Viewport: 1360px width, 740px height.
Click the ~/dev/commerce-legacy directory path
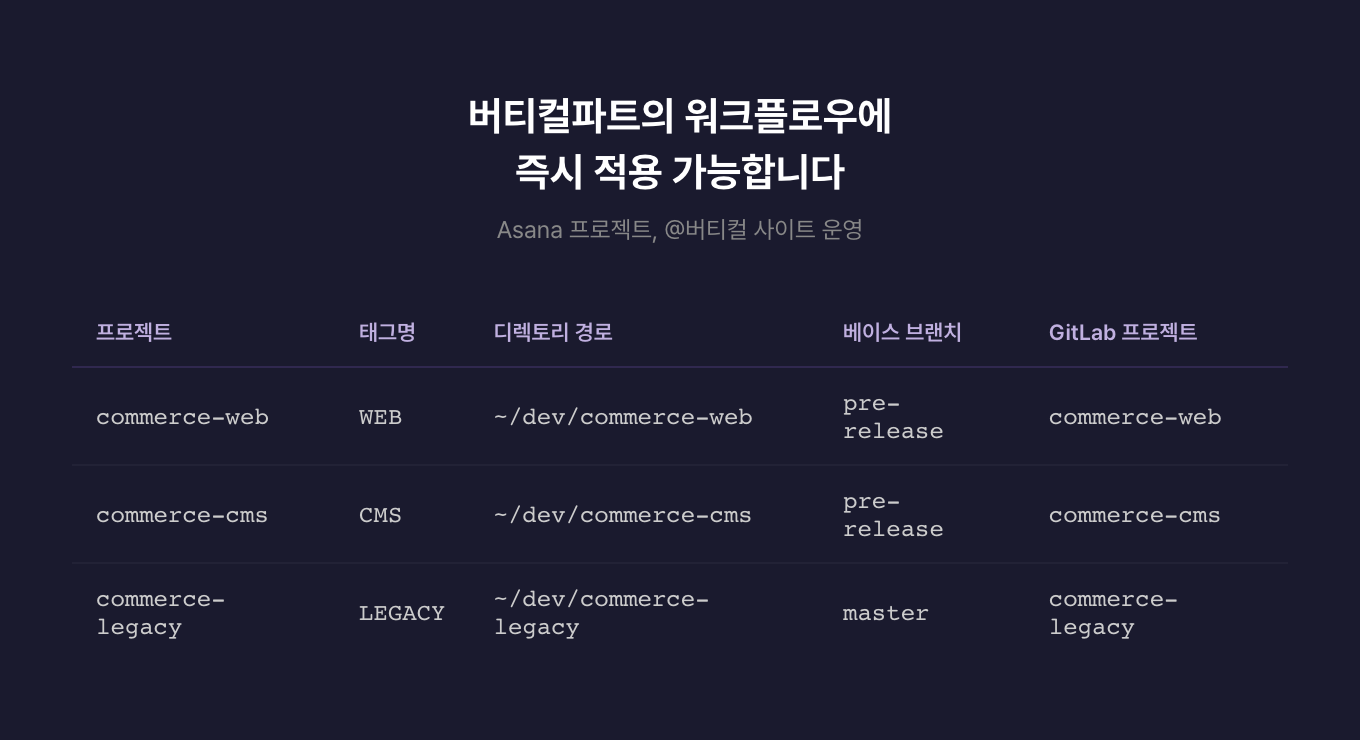pyautogui.click(x=601, y=613)
